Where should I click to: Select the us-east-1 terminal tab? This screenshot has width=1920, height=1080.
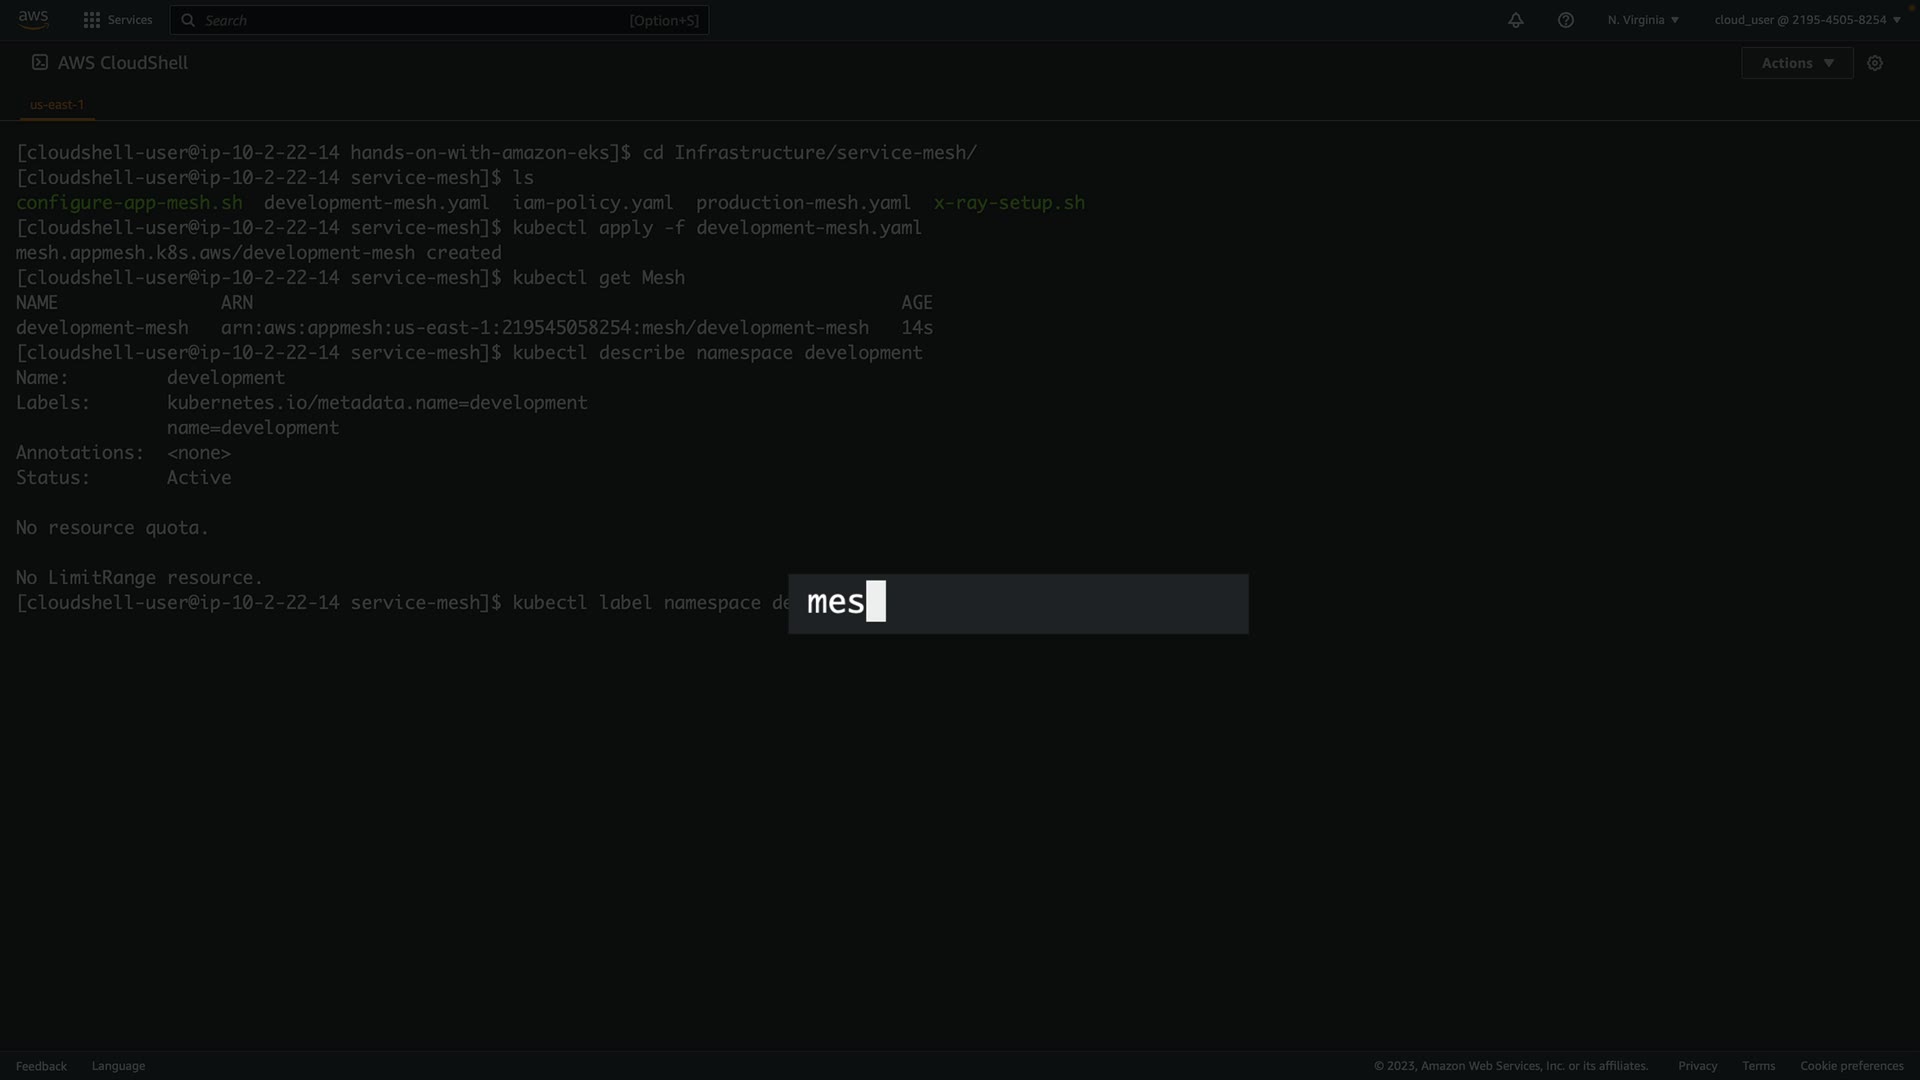(x=57, y=105)
